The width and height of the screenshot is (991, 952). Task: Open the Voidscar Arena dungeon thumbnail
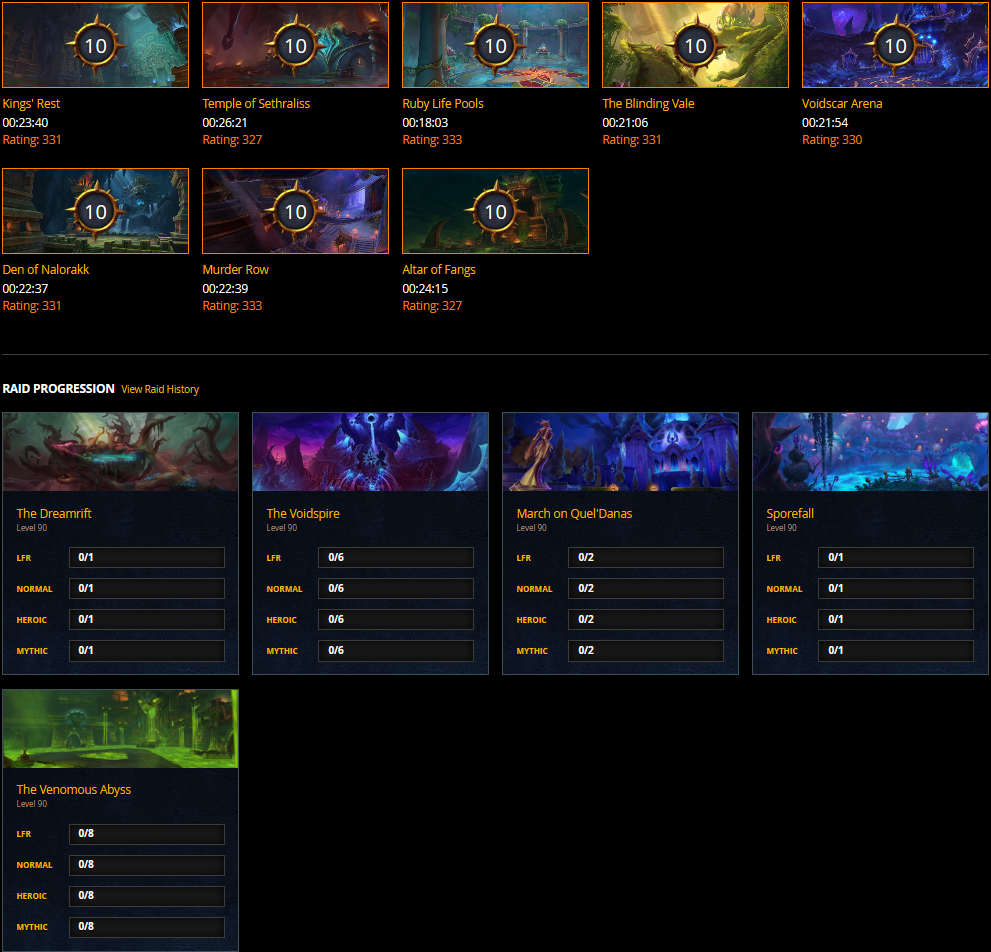[895, 45]
